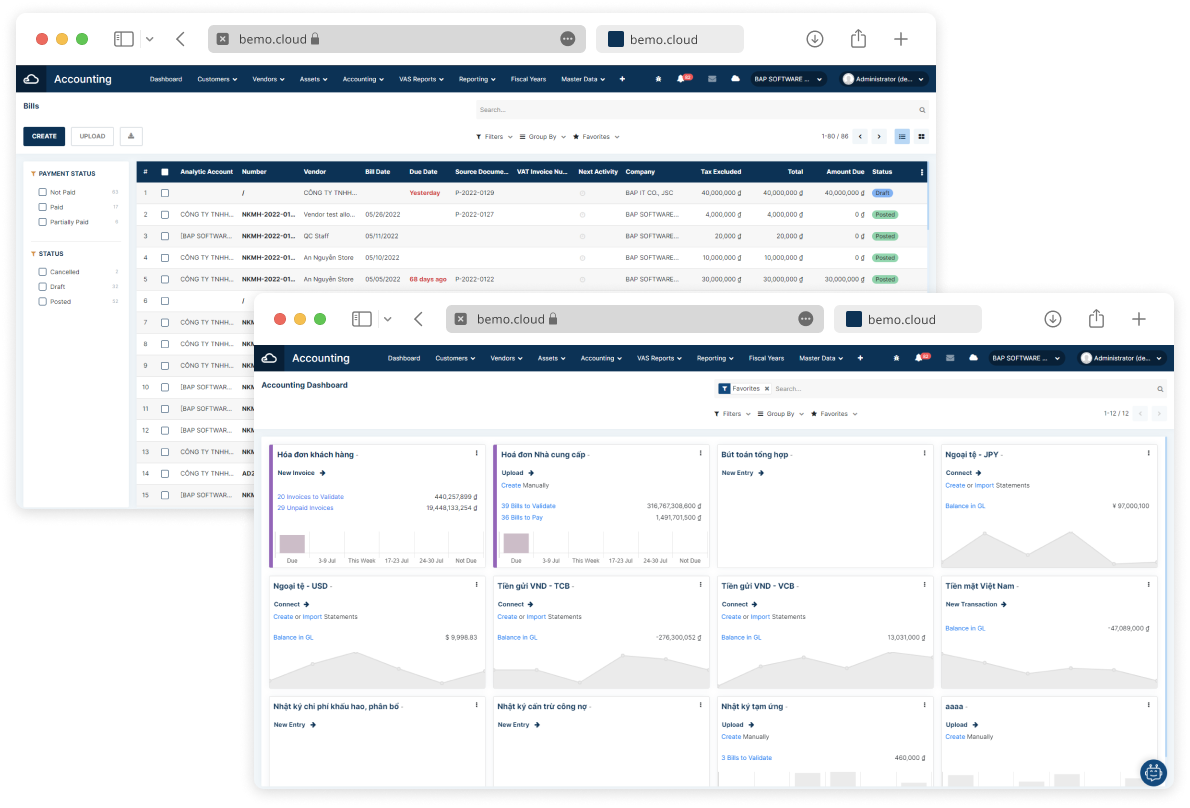Toggle the select-all checkbox in table header
Screen dimensions: 1190x808
(165, 172)
